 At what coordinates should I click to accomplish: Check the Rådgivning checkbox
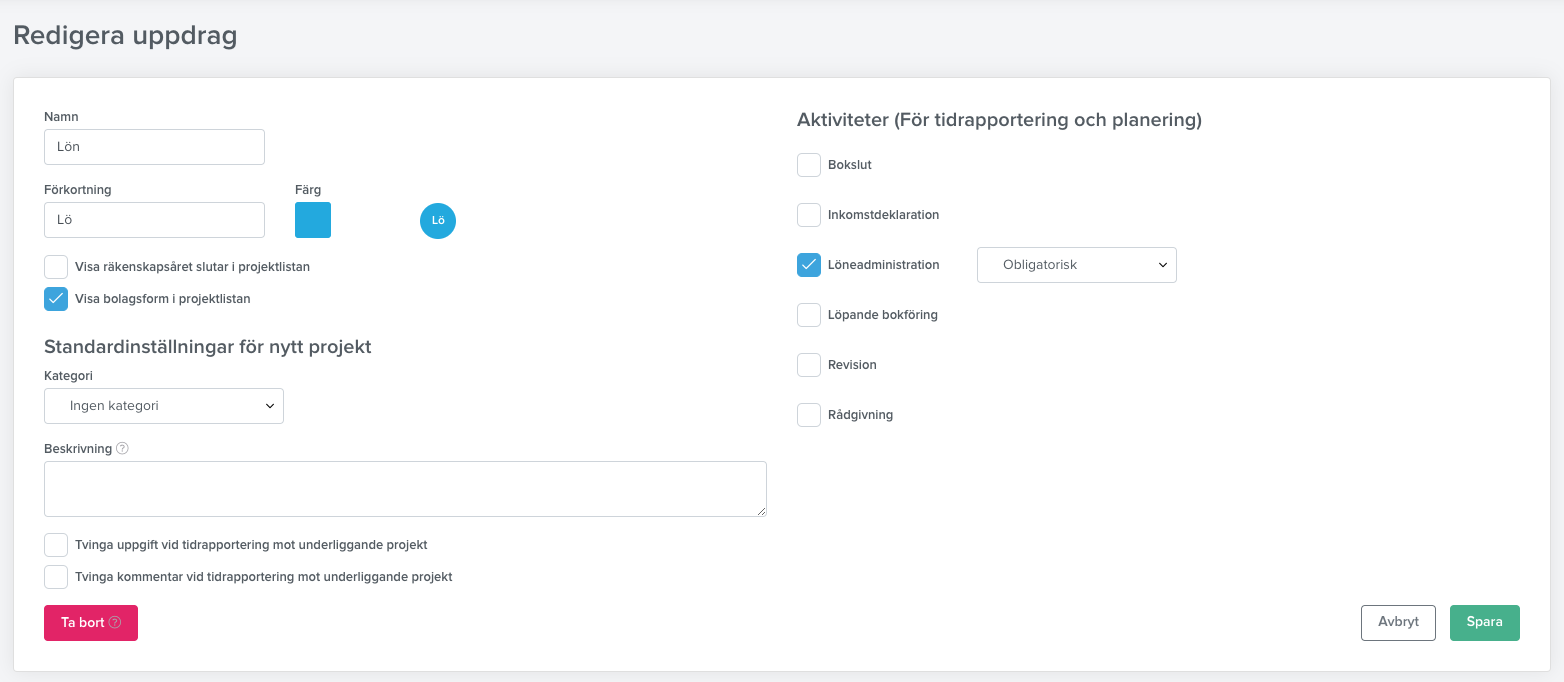[x=809, y=414]
